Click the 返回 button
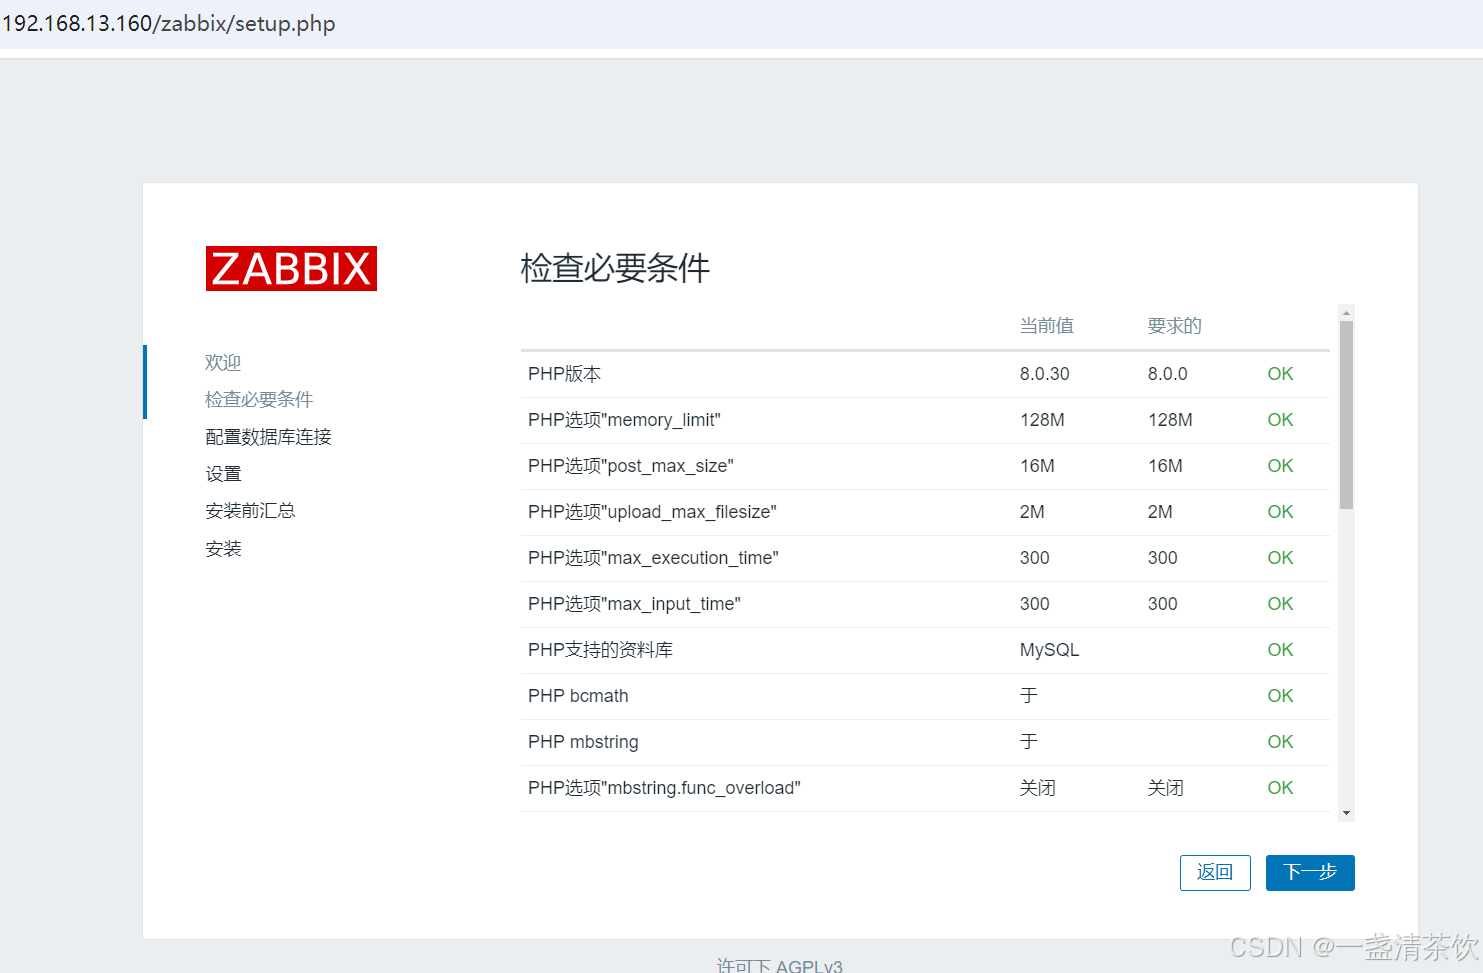Screen dimensions: 1483x973 coord(1215,872)
